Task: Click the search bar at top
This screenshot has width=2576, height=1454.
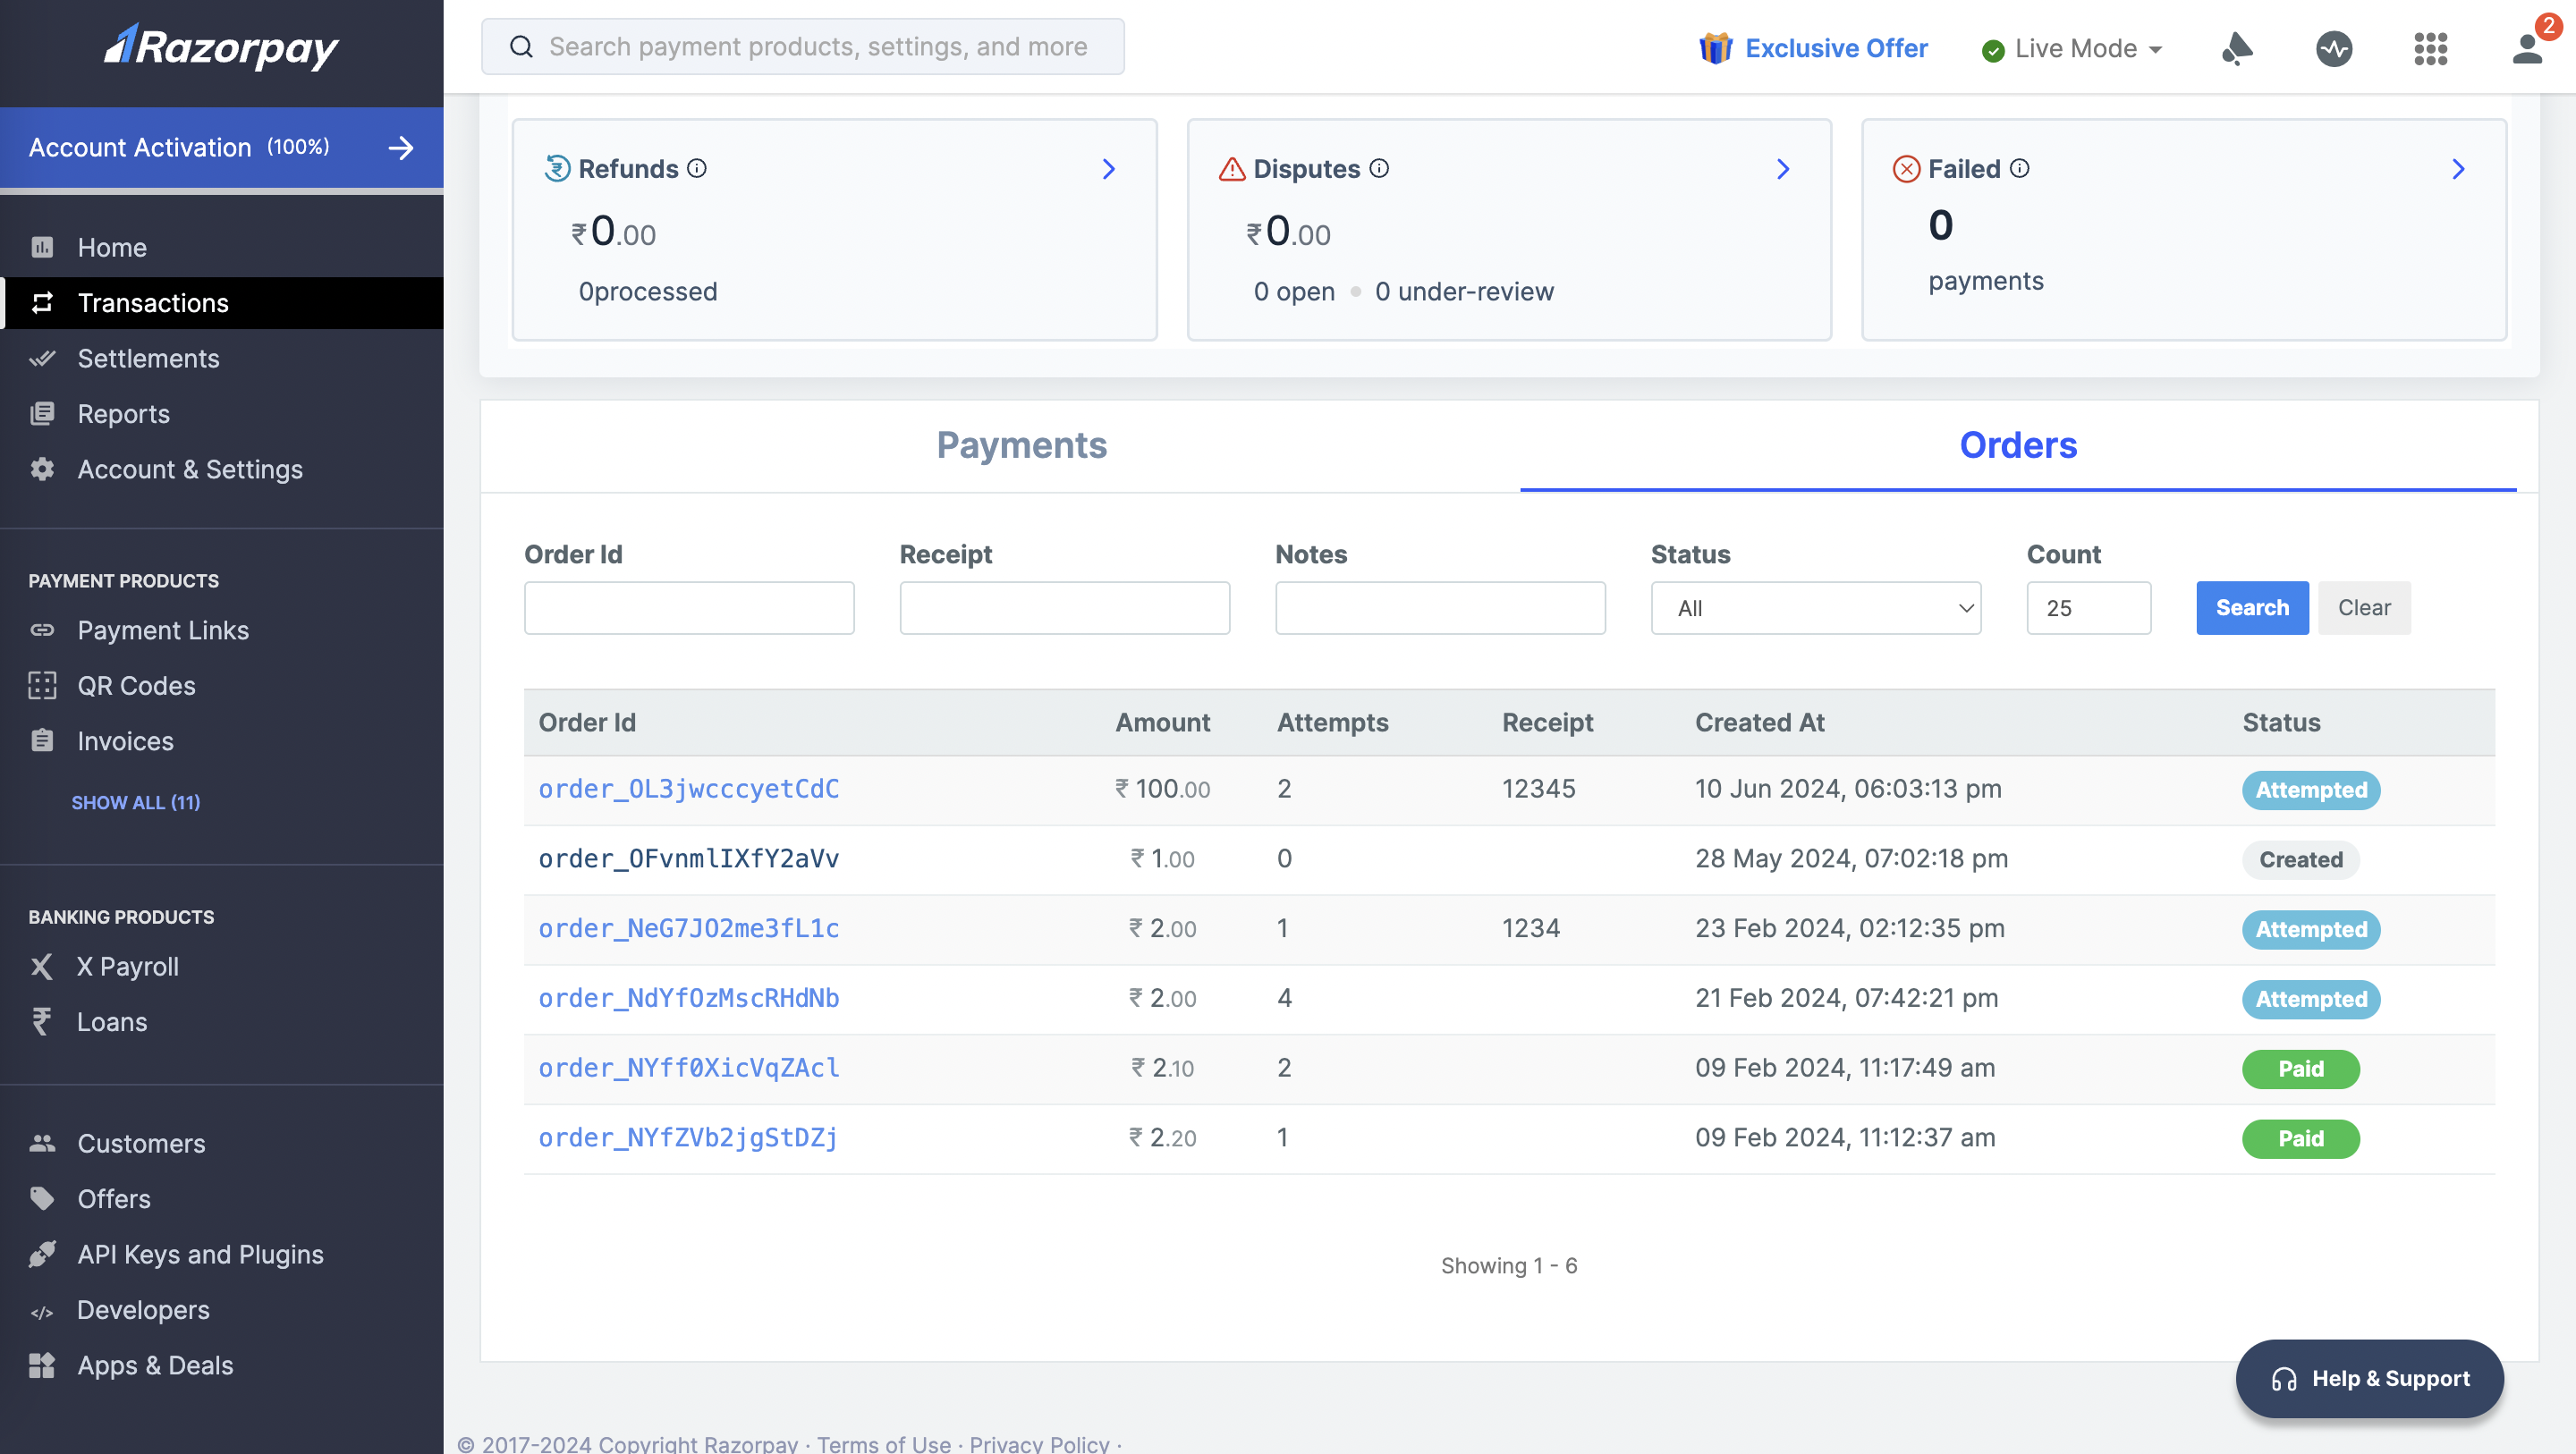Action: click(x=803, y=46)
